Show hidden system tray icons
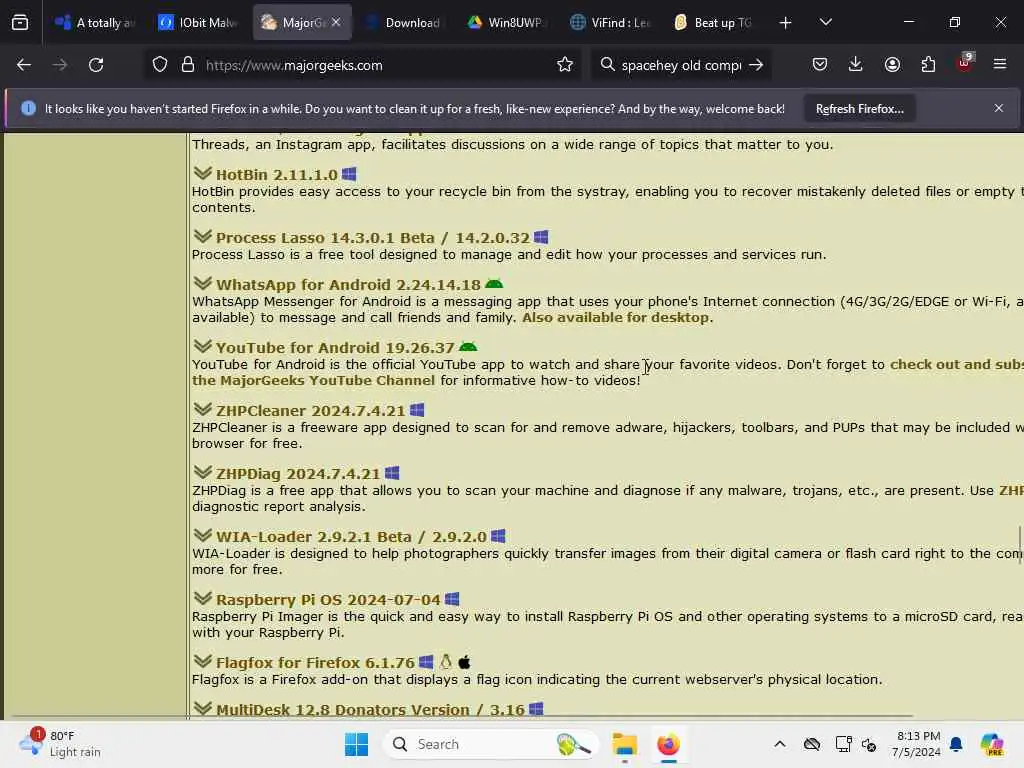The image size is (1024, 768). 780,744
